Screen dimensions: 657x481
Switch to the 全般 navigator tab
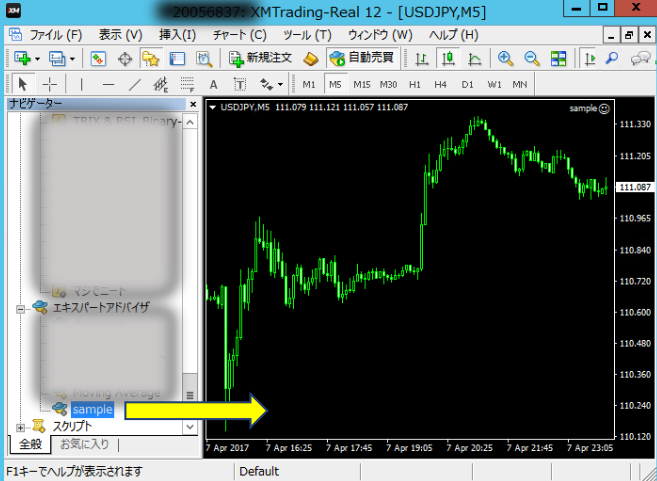coord(31,445)
